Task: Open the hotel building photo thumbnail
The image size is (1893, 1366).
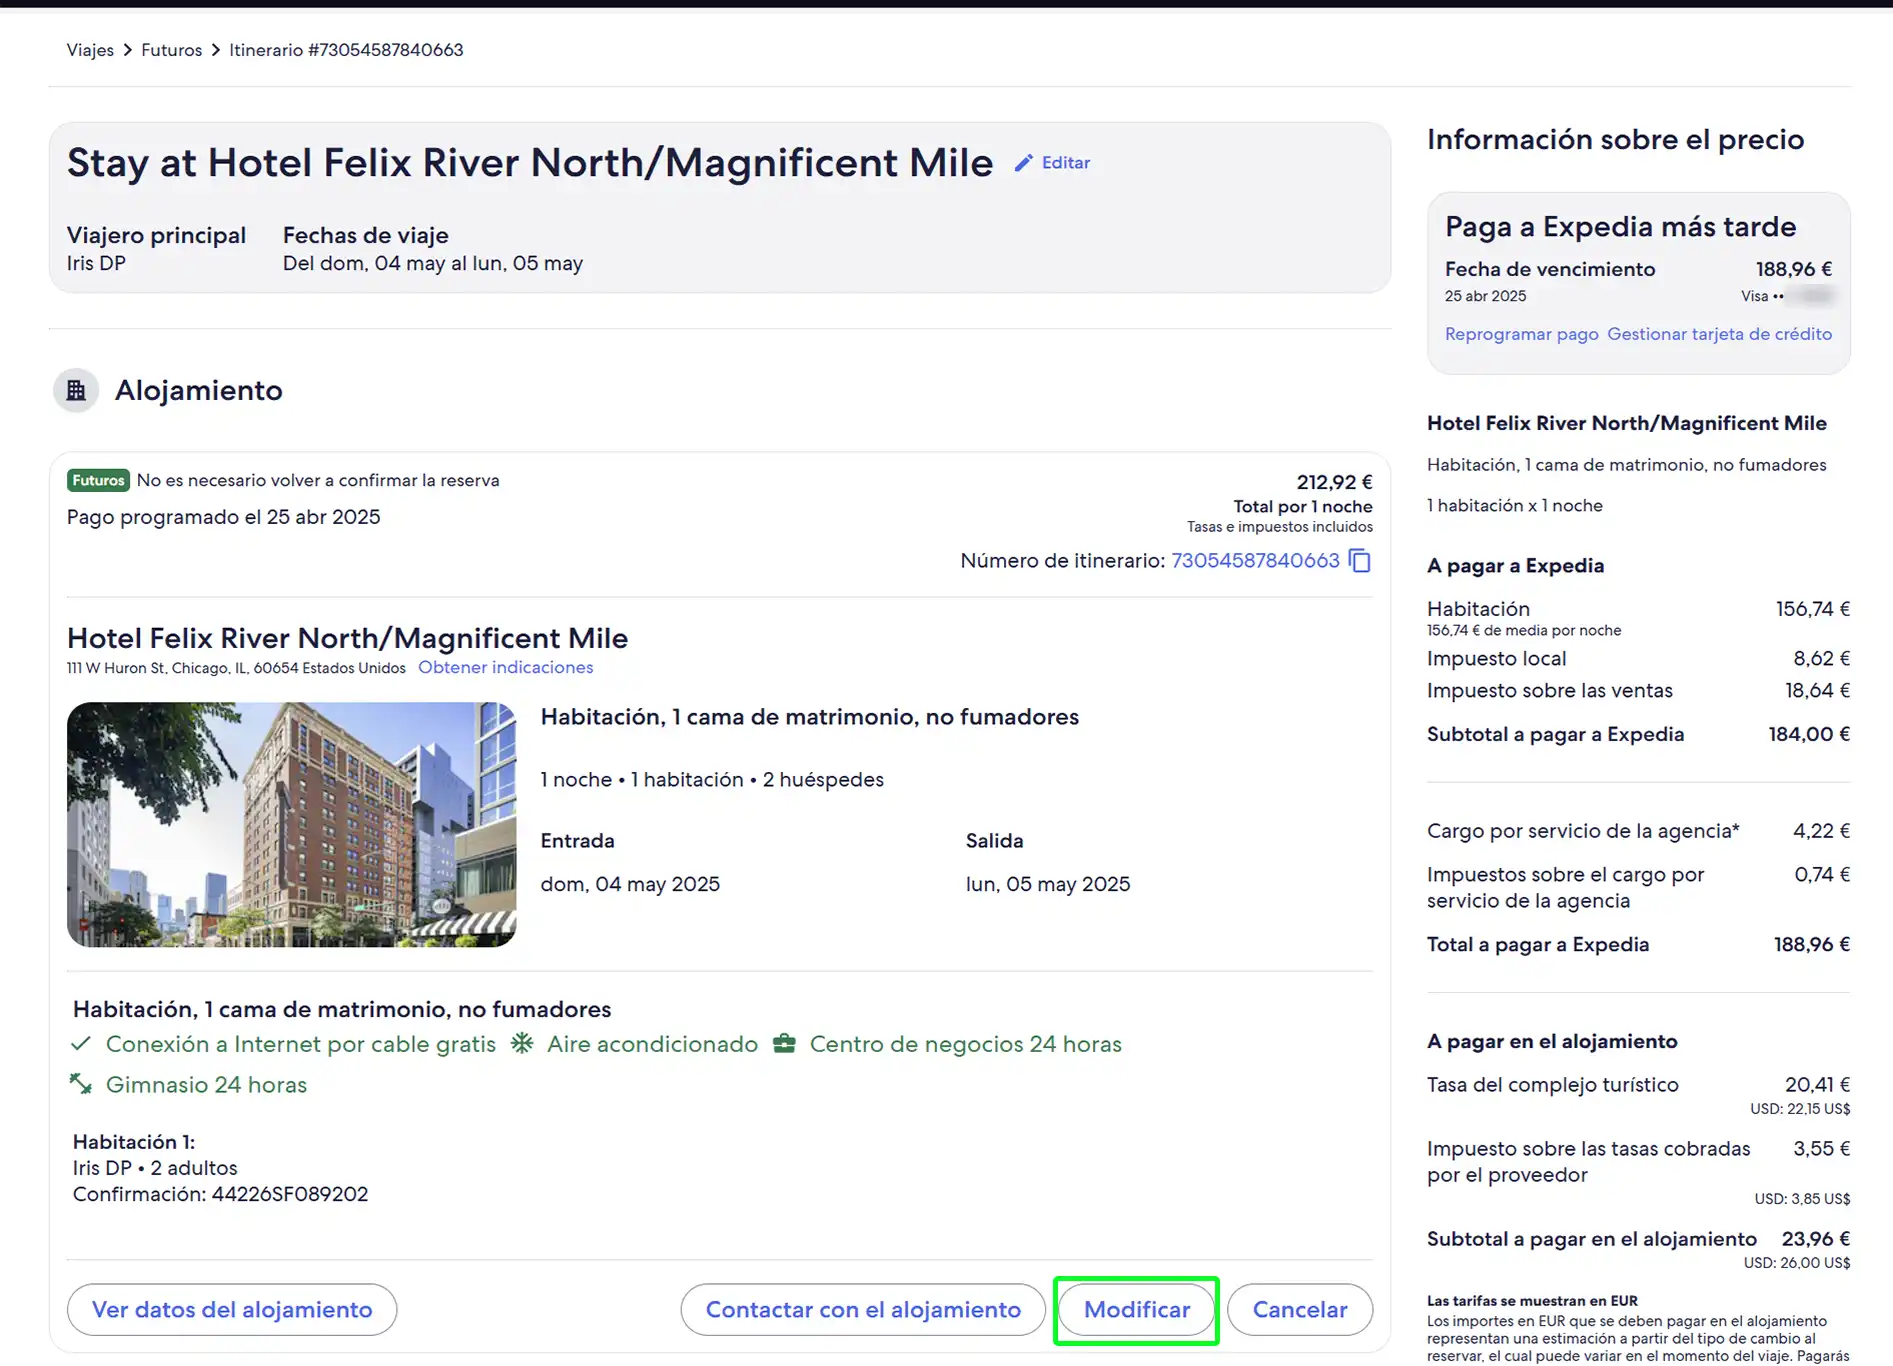Action: [292, 824]
